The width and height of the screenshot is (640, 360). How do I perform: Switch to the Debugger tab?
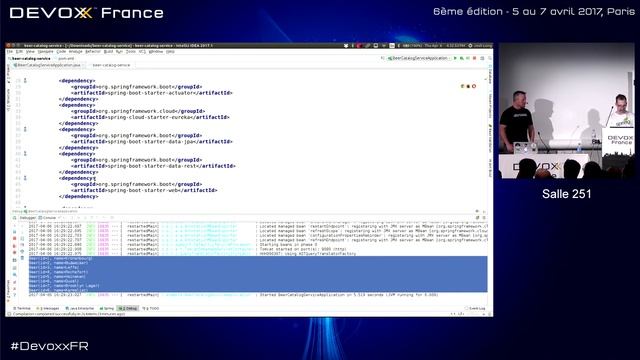pyautogui.click(x=28, y=218)
